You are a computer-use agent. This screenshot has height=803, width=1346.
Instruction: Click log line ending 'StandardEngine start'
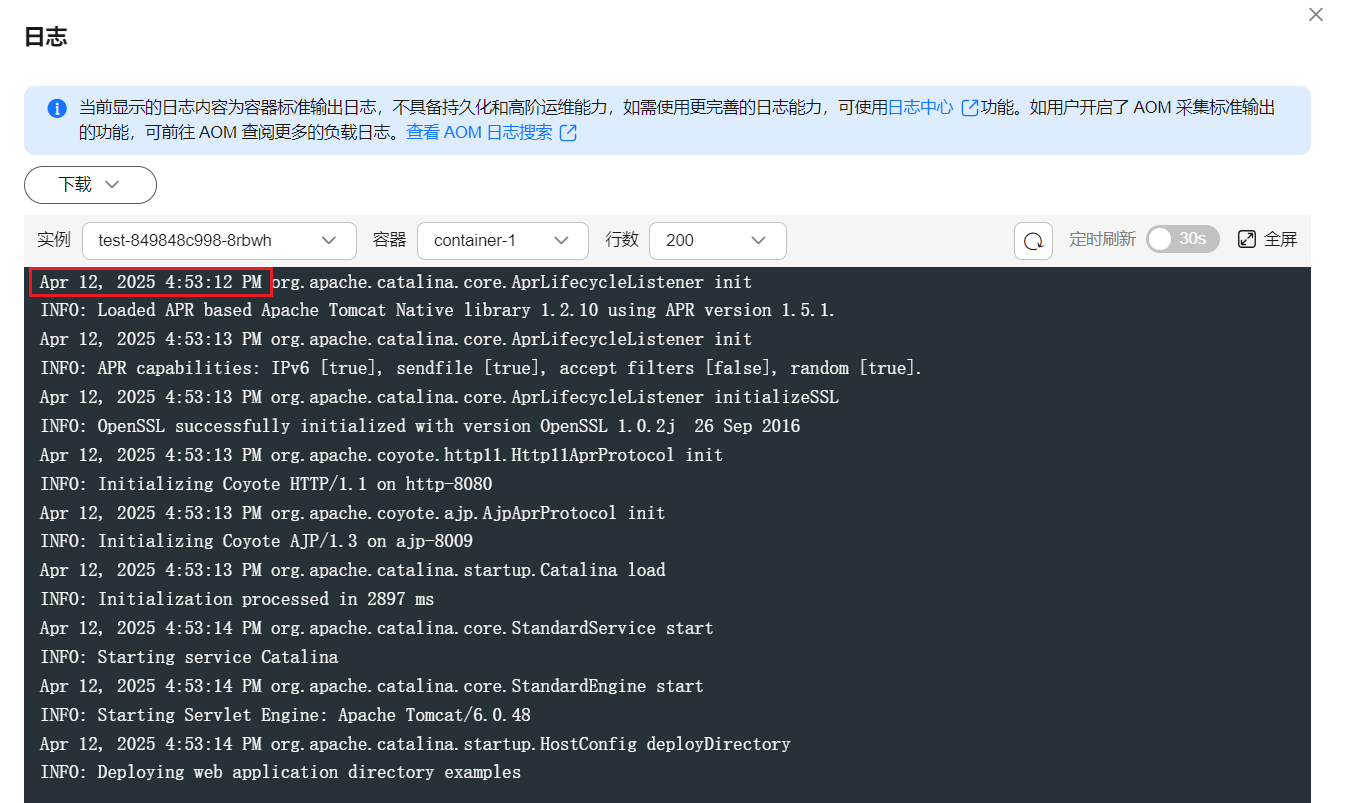coord(371,686)
